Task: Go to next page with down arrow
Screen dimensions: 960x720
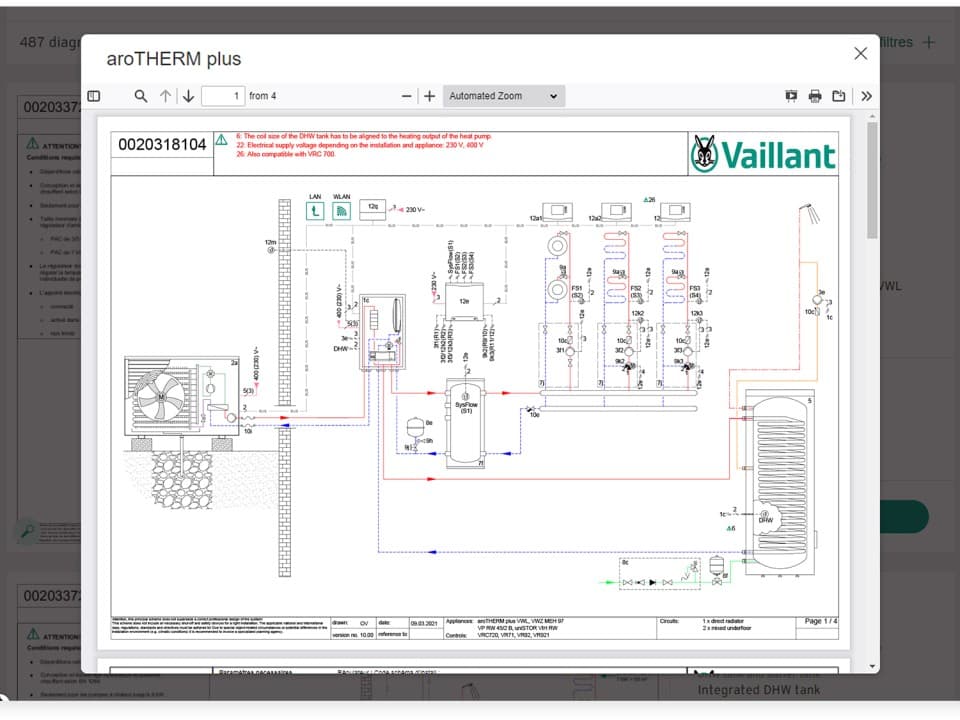Action: click(x=188, y=96)
